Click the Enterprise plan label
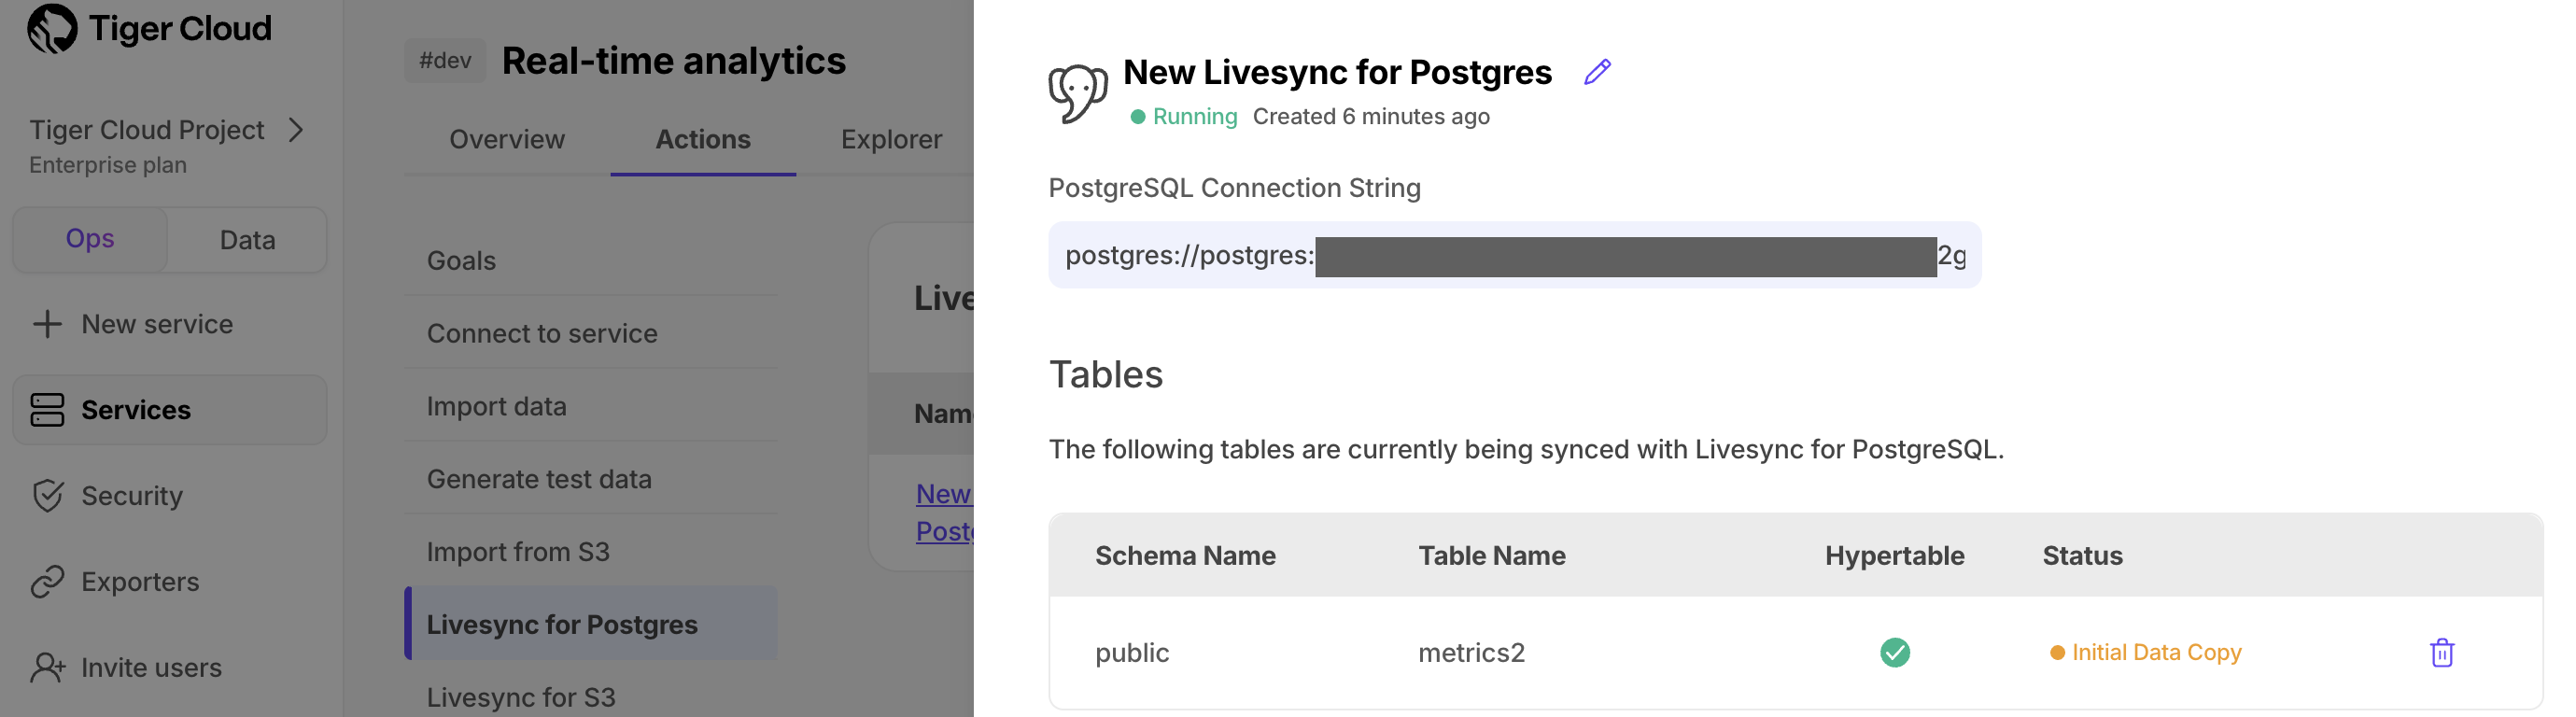This screenshot has height=717, width=2576. (x=108, y=165)
